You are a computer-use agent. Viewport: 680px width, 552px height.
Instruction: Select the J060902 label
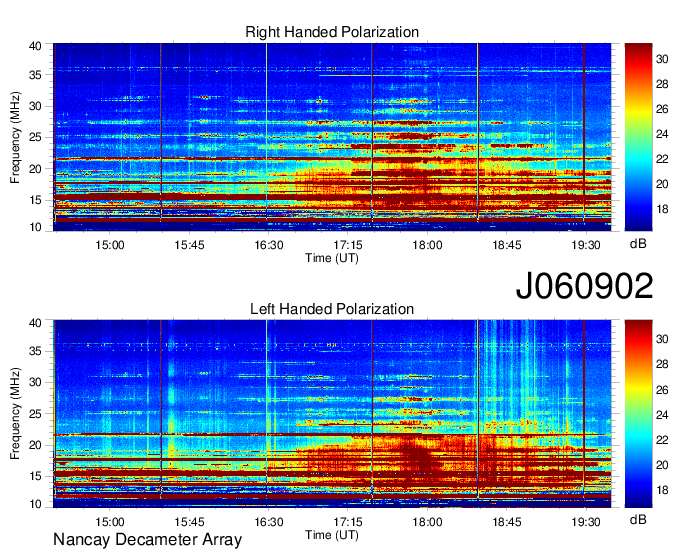pyautogui.click(x=584, y=286)
